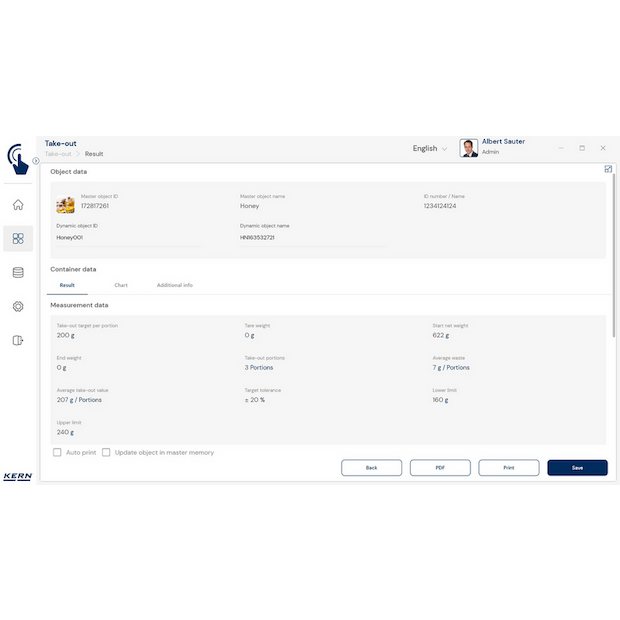
Task: Click the fullscreen expand icon at panel corner
Action: [608, 169]
